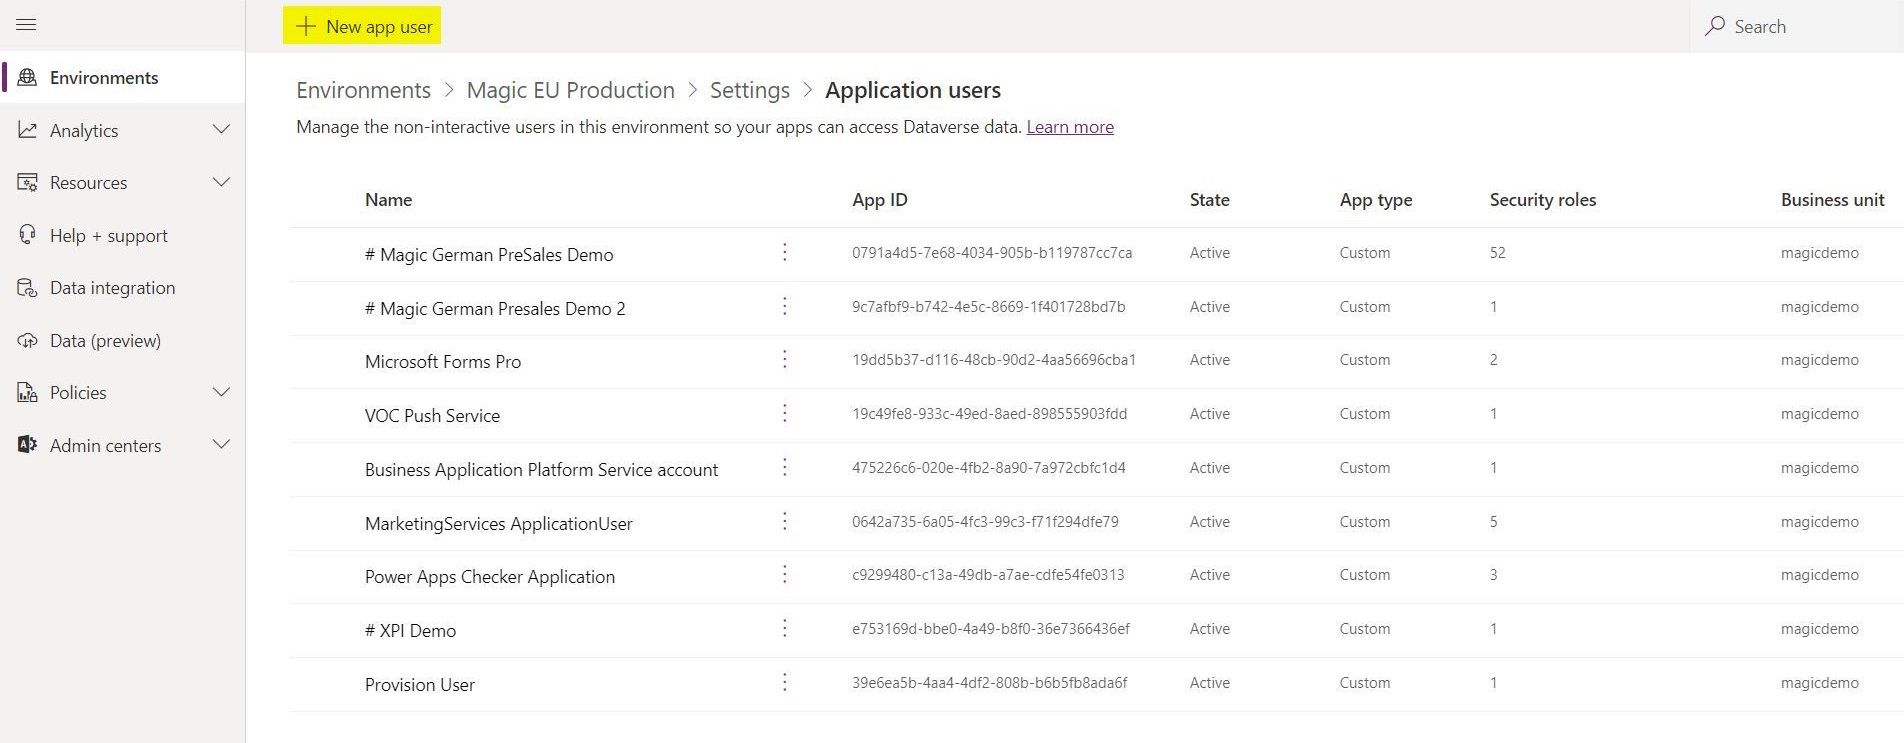Expand the Policies section chevron
The height and width of the screenshot is (743, 1904).
(x=222, y=392)
